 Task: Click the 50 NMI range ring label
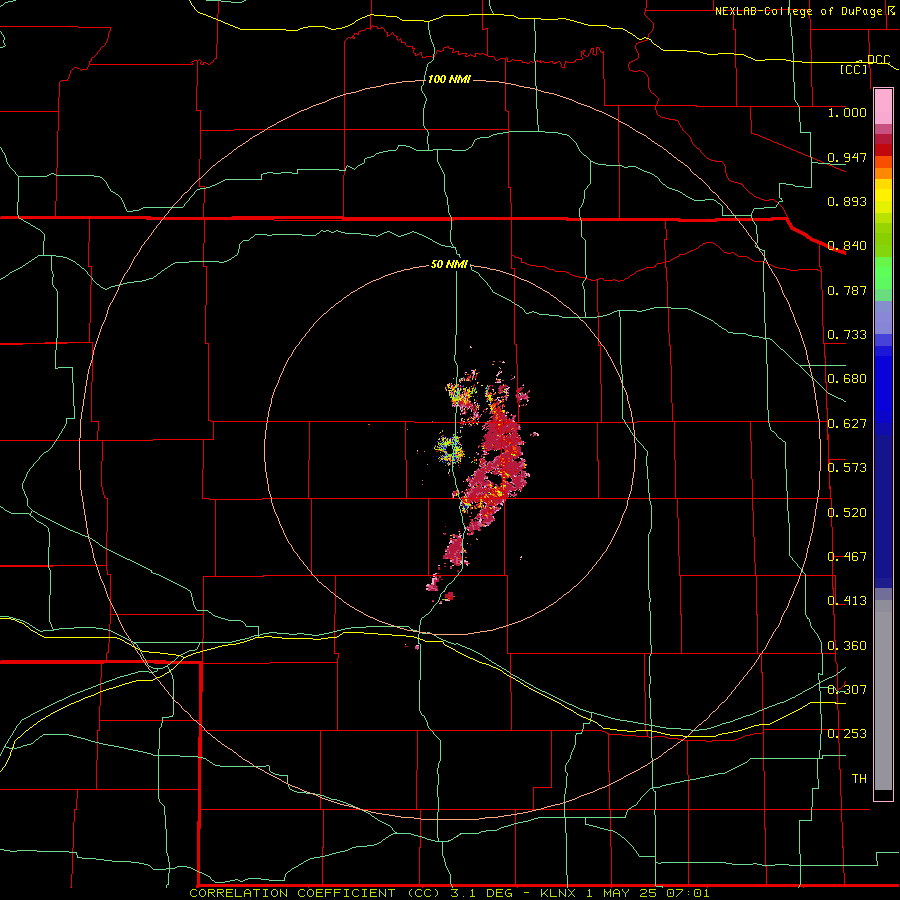tap(449, 264)
